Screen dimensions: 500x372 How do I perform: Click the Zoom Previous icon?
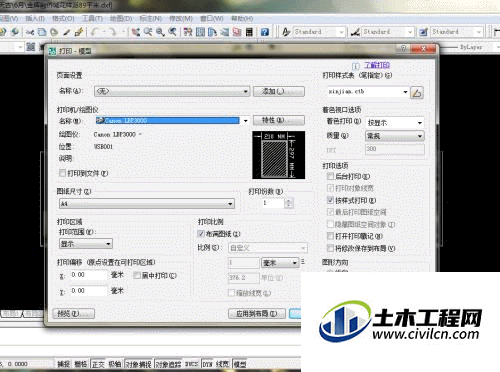(172, 32)
